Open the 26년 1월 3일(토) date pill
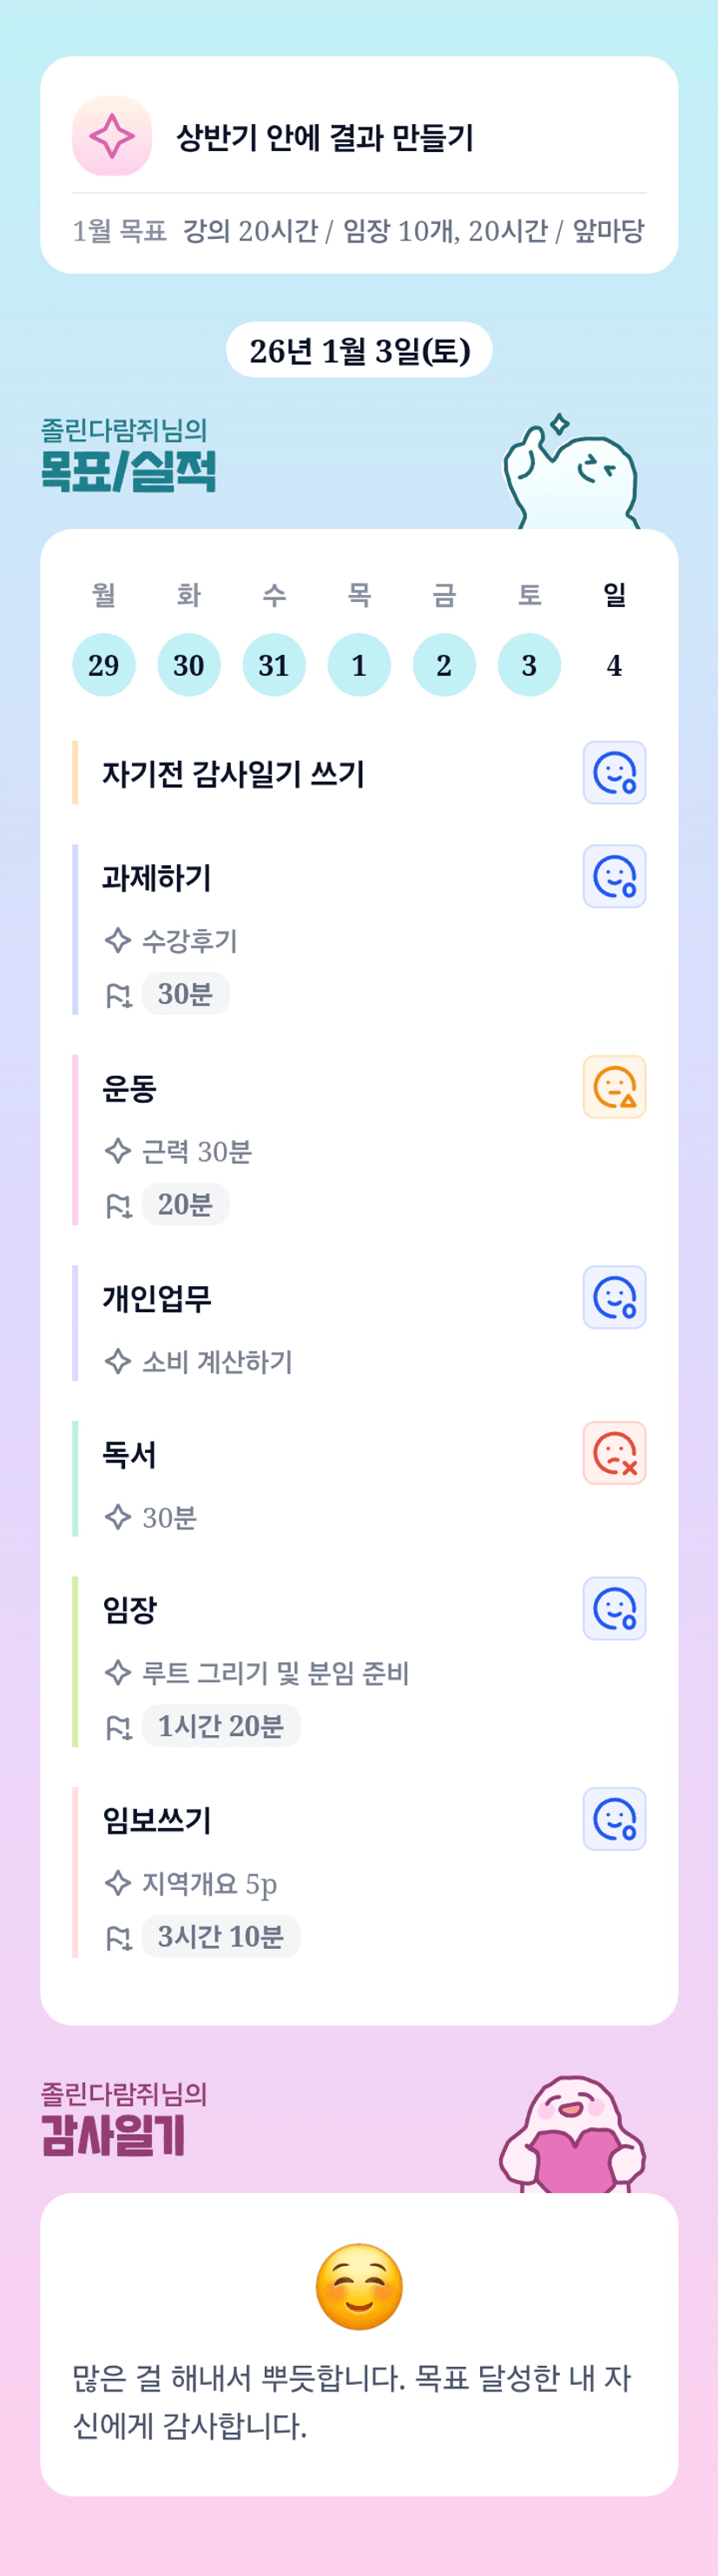718x2576 pixels. [x=359, y=350]
